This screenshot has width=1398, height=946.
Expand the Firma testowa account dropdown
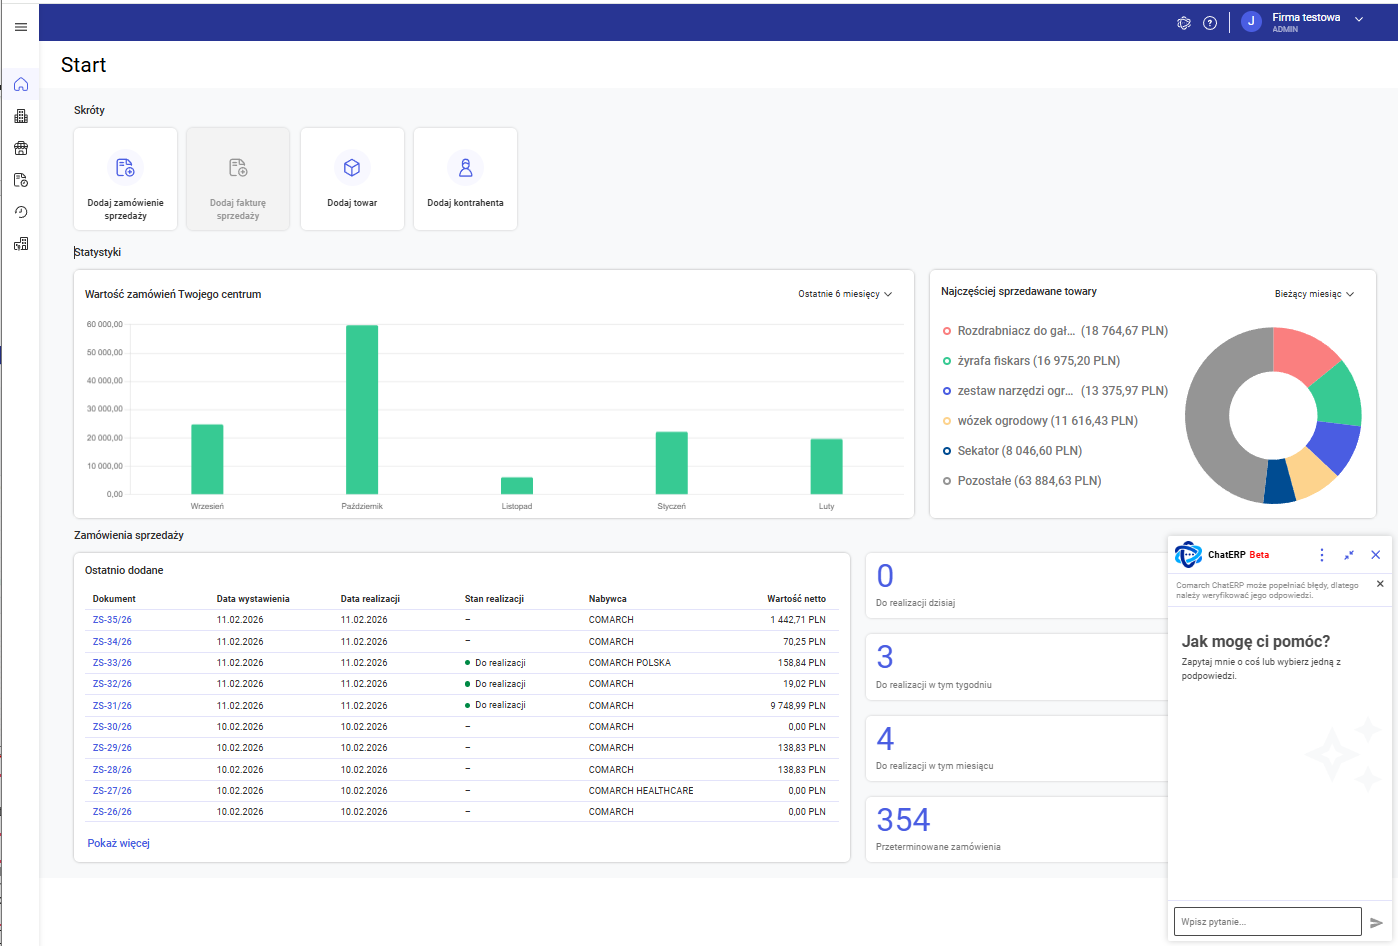coord(1359,19)
